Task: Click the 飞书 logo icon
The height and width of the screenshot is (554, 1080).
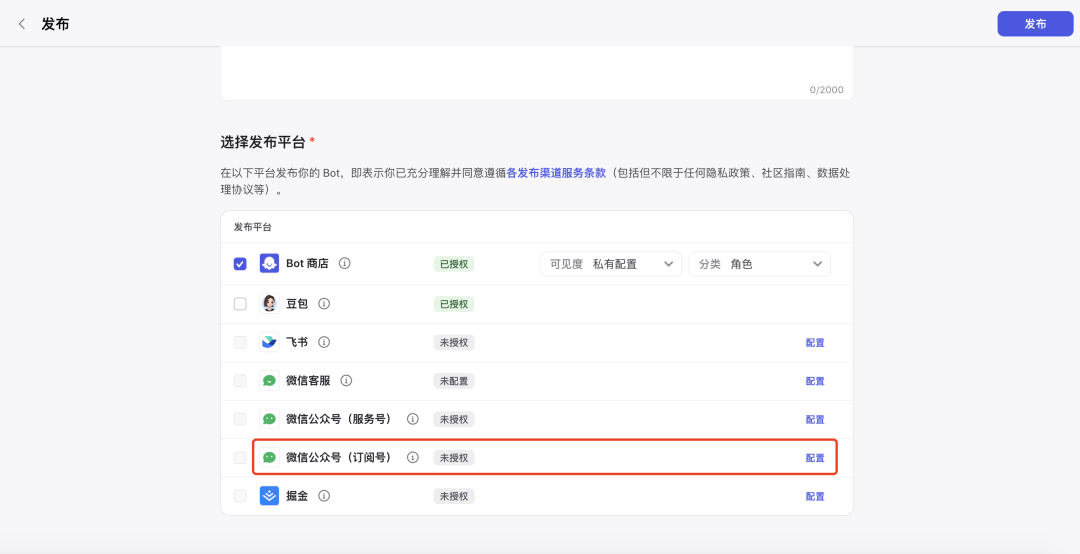Action: coord(269,342)
